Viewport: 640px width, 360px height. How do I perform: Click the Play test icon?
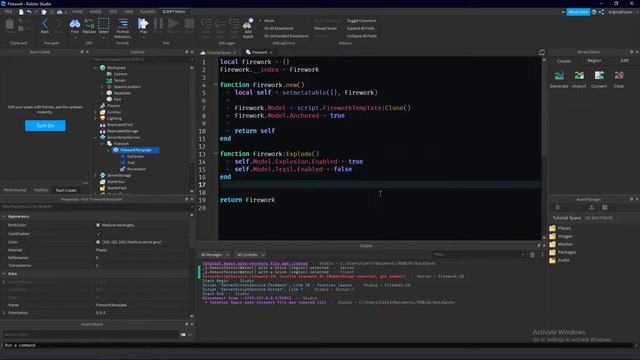(143, 24)
